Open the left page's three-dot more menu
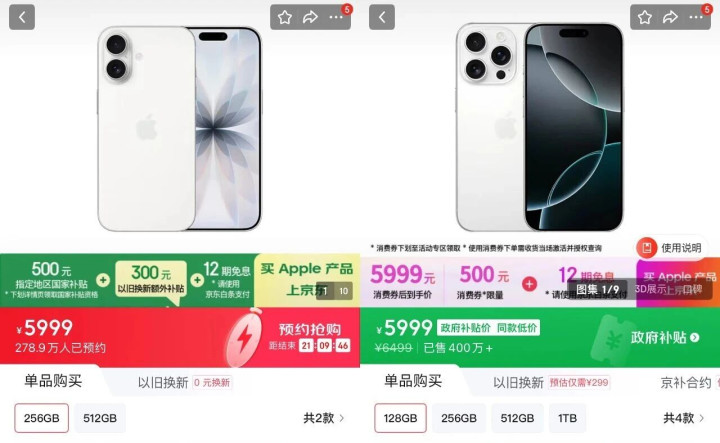This screenshot has height=443, width=720. [336, 17]
